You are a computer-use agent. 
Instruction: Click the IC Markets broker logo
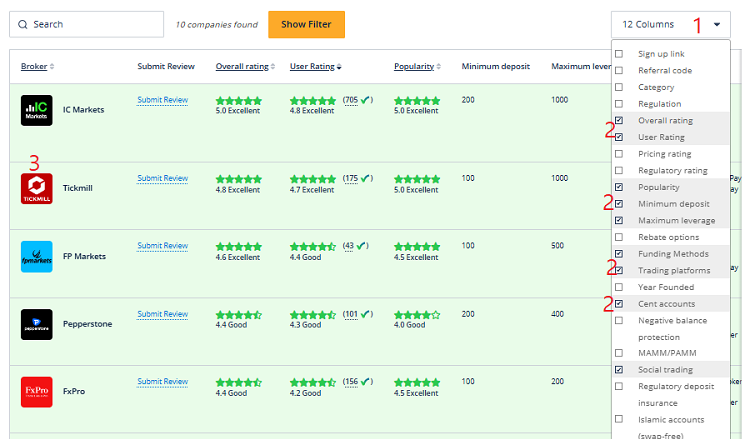coord(37,110)
